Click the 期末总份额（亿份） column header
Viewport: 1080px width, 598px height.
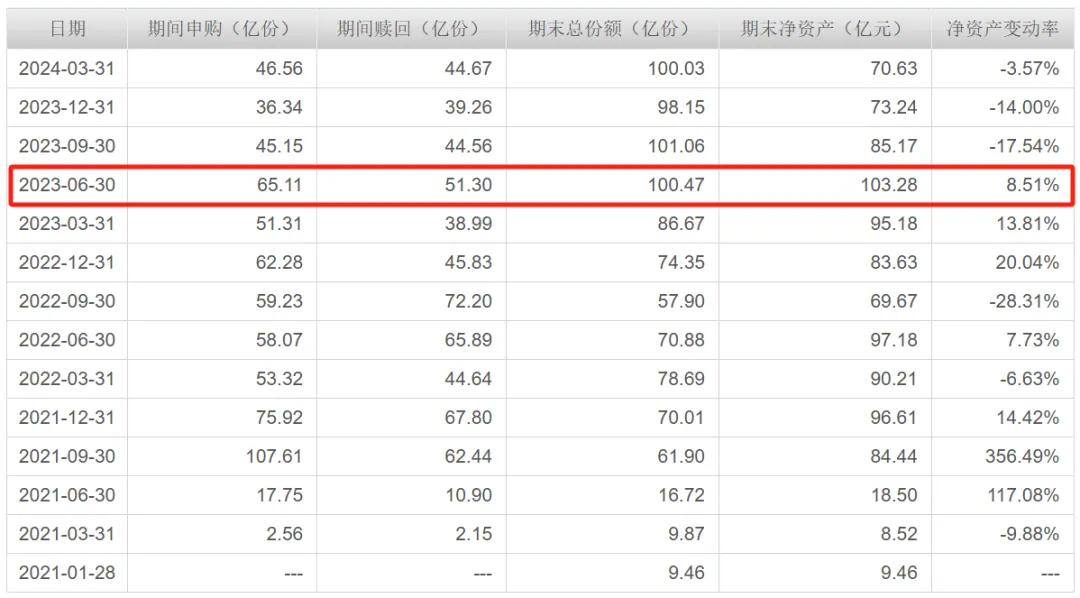[x=610, y=28]
